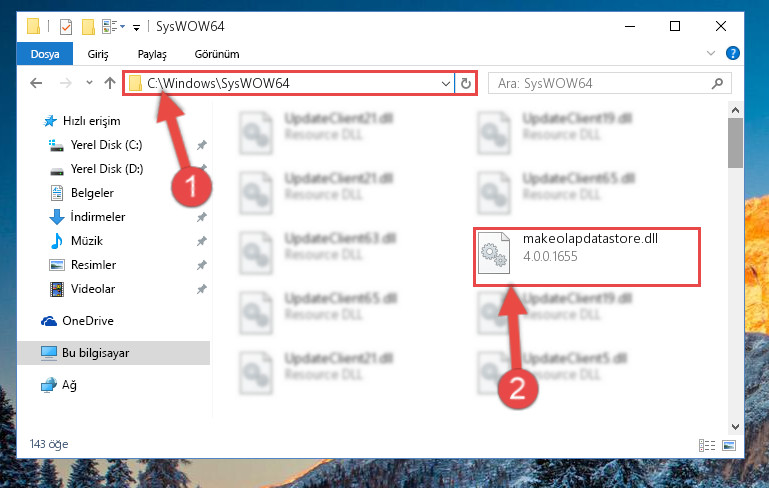The height and width of the screenshot is (488, 769).
Task: Click the Back navigation arrow
Action: [36, 83]
